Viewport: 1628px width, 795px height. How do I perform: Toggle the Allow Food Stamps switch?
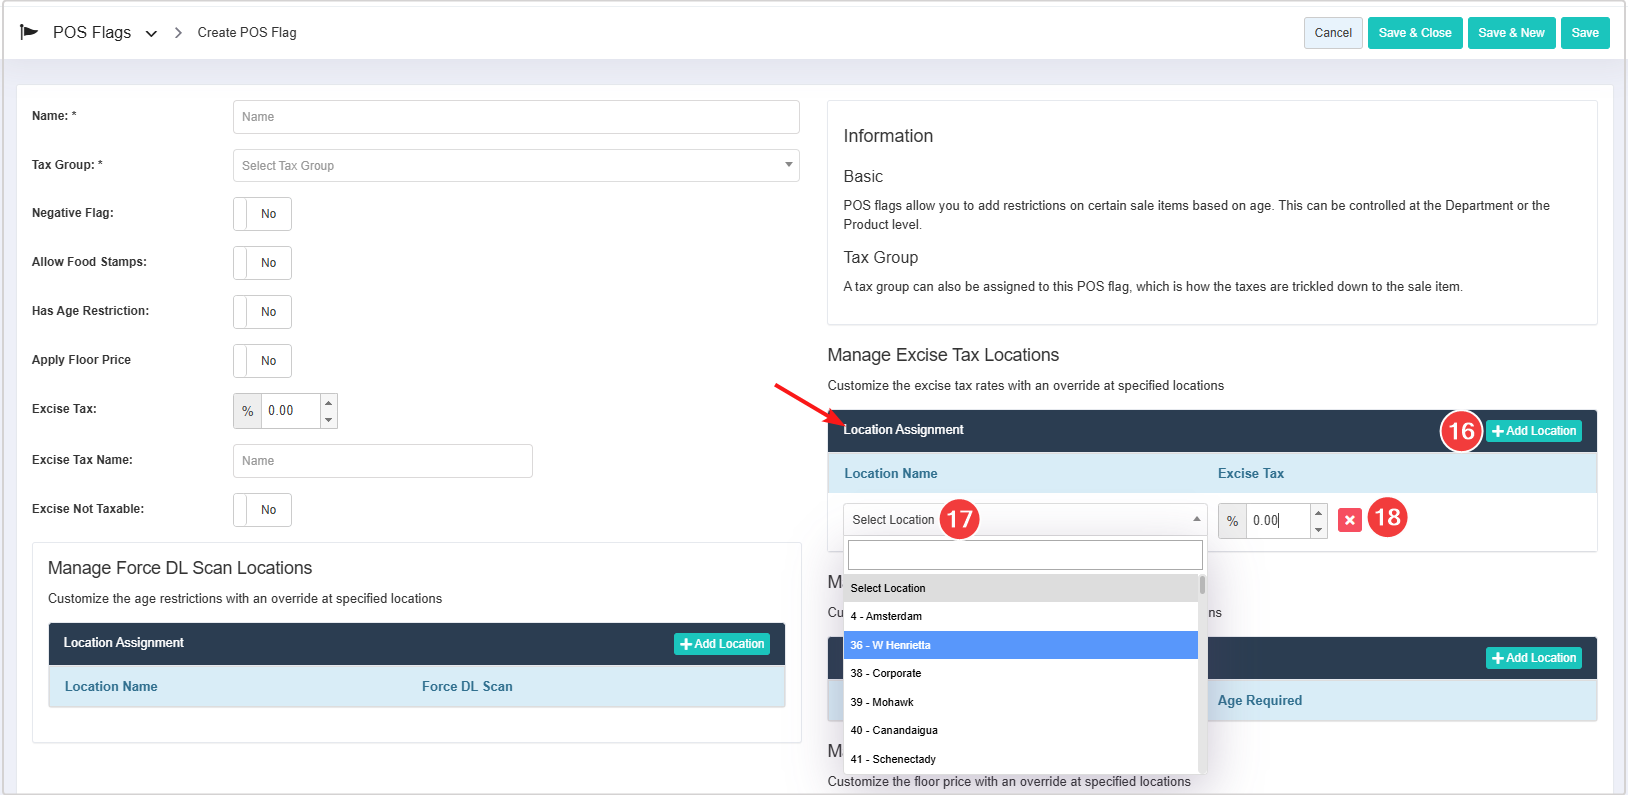tap(262, 263)
